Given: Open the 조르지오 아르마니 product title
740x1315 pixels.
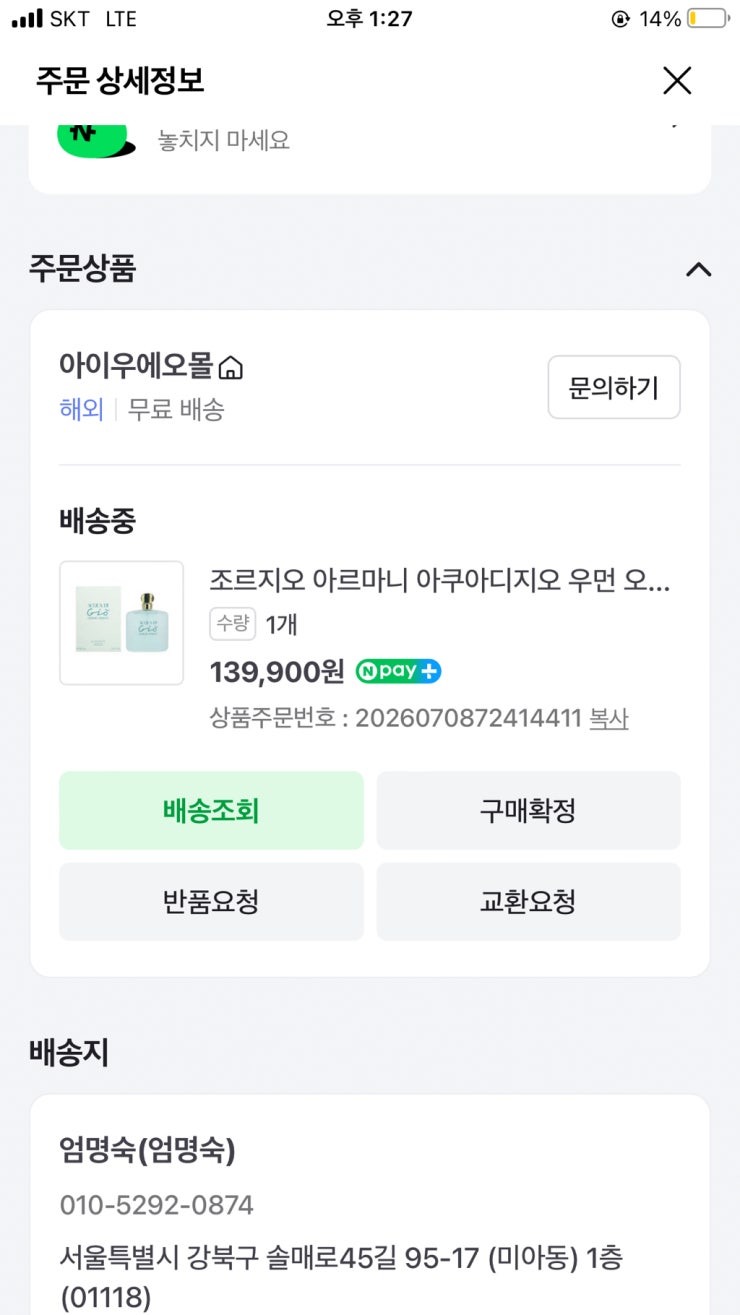Looking at the screenshot, I should pos(440,580).
